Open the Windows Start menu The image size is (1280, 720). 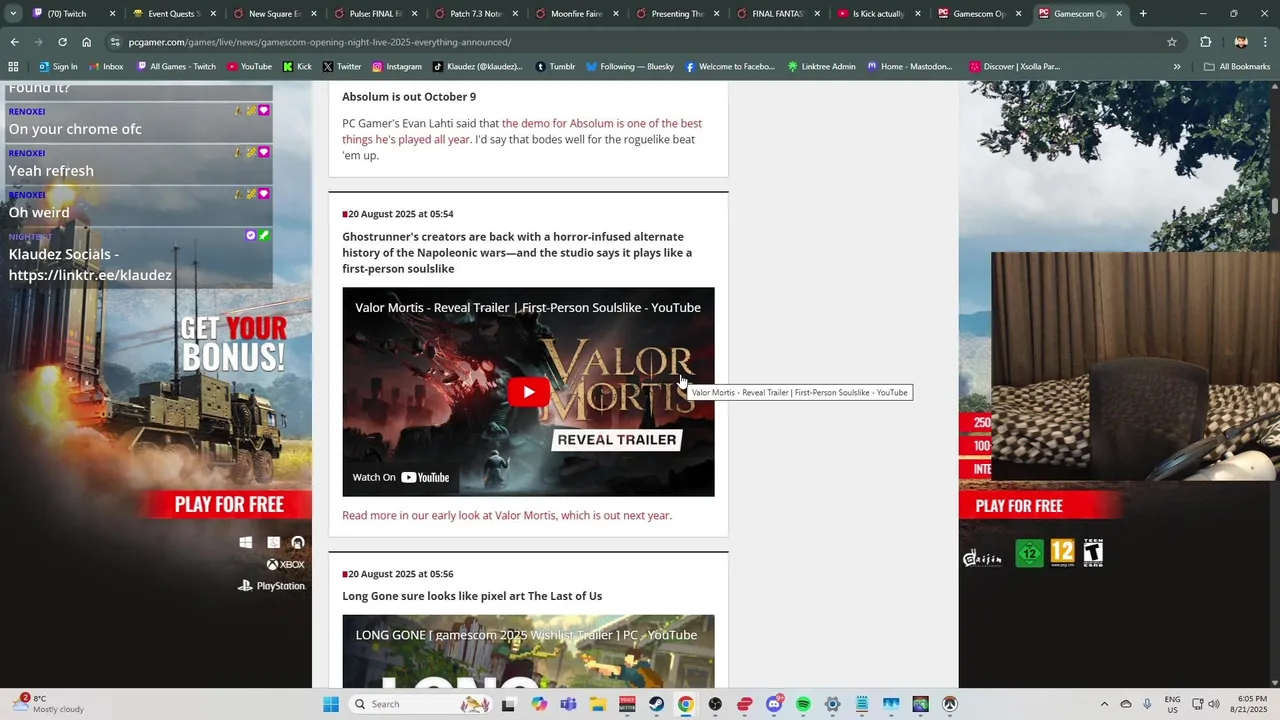point(331,704)
